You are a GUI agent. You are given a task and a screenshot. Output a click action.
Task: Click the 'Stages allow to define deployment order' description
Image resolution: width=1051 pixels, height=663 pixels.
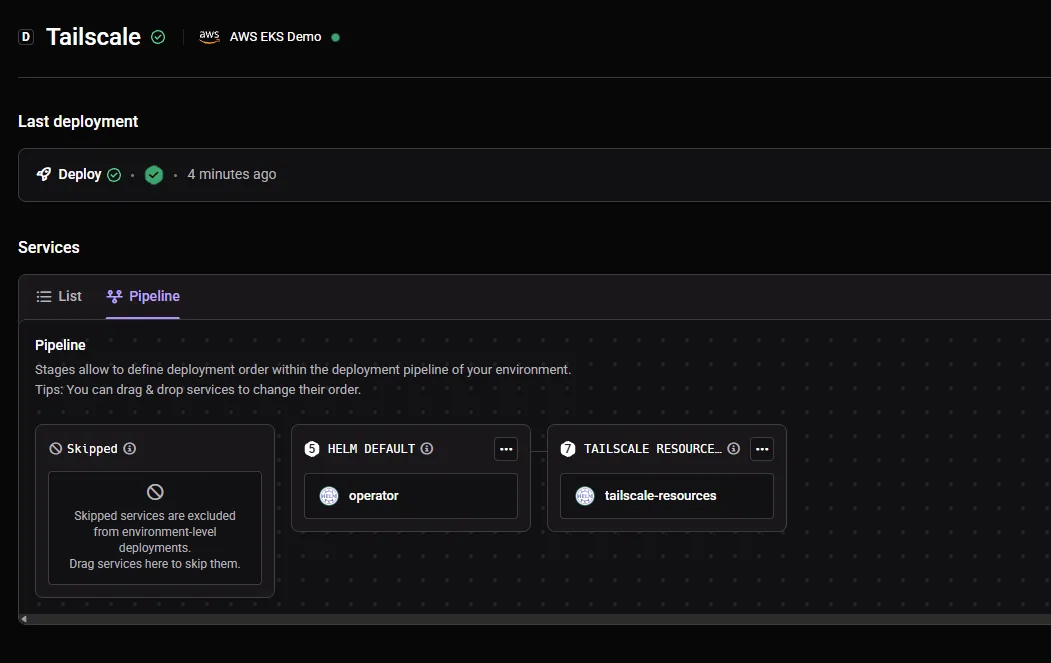click(303, 369)
